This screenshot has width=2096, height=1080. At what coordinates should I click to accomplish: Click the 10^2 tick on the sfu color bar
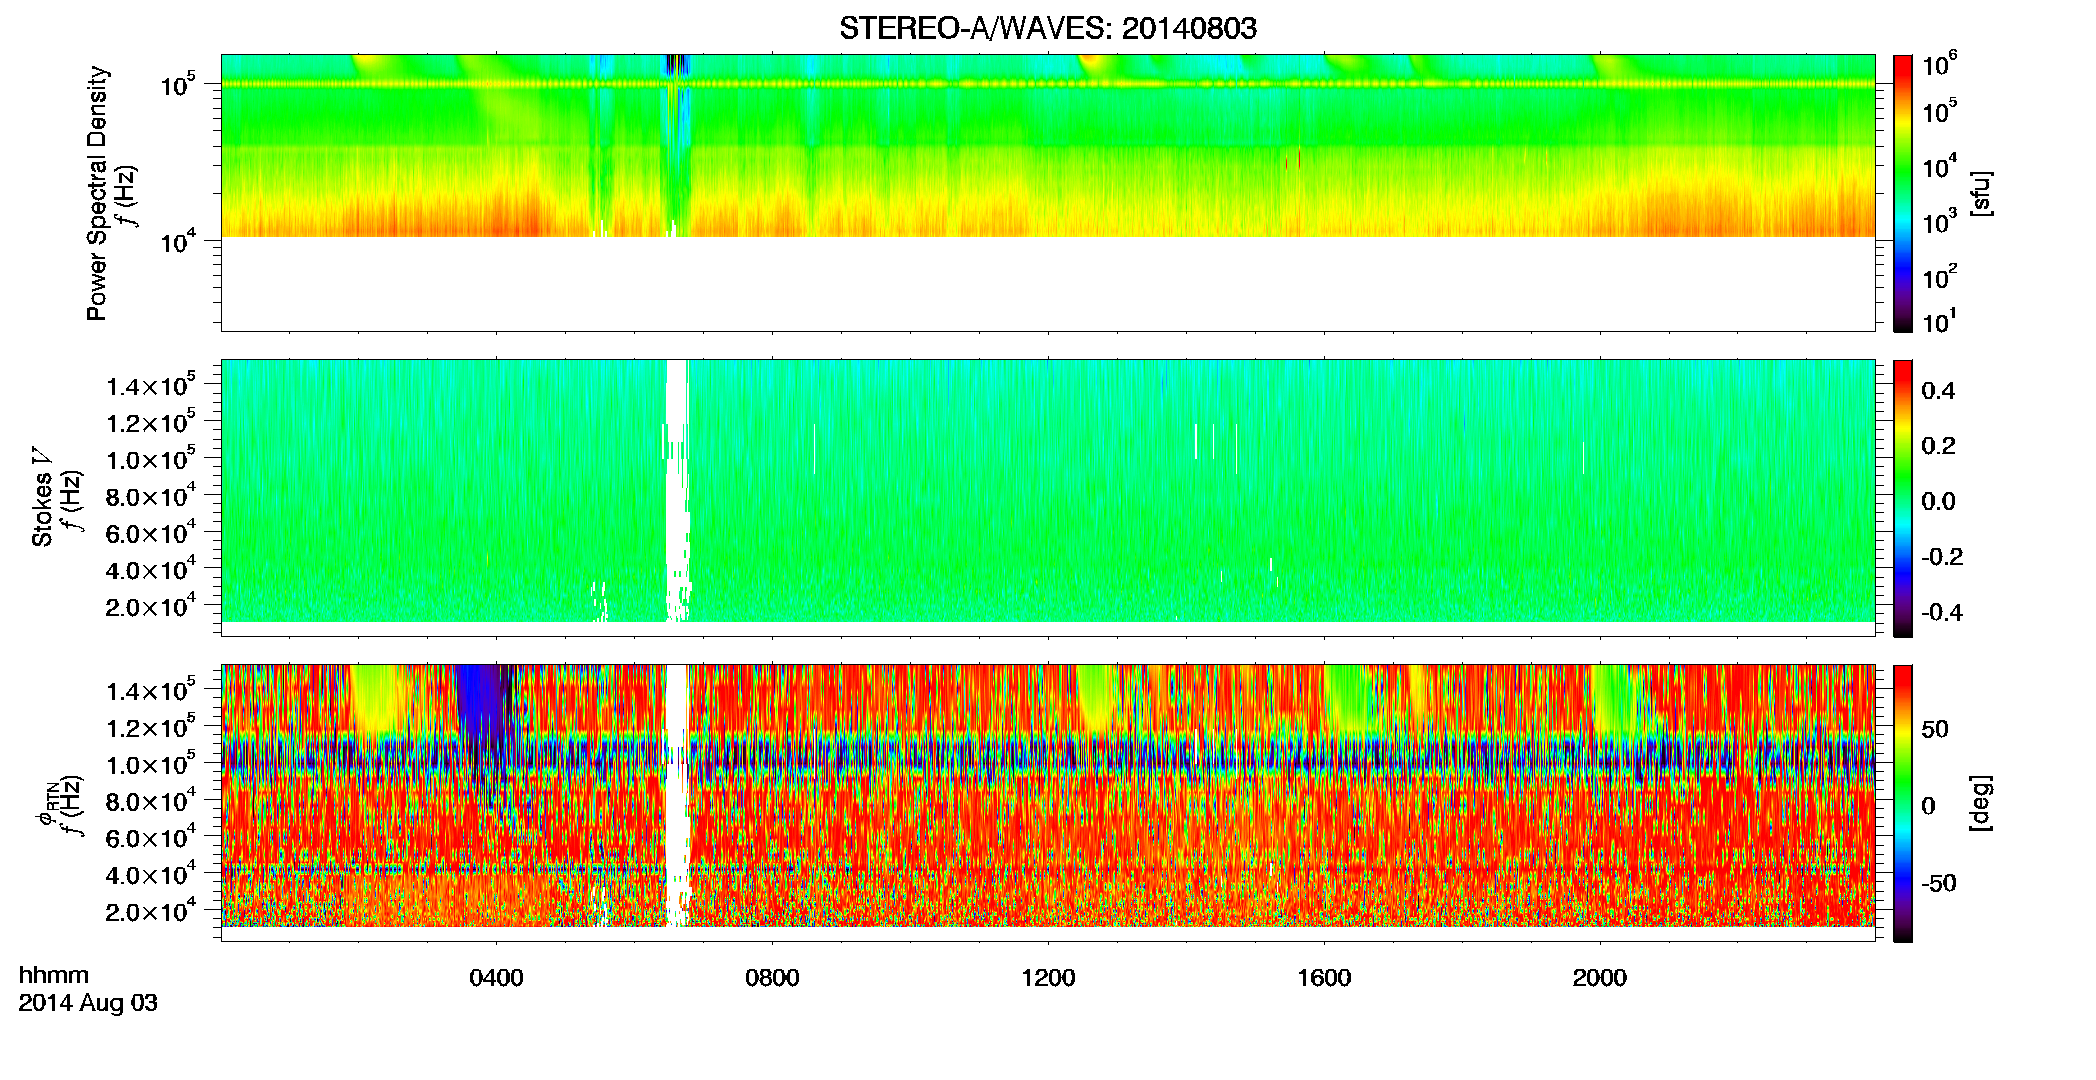pos(1939,277)
